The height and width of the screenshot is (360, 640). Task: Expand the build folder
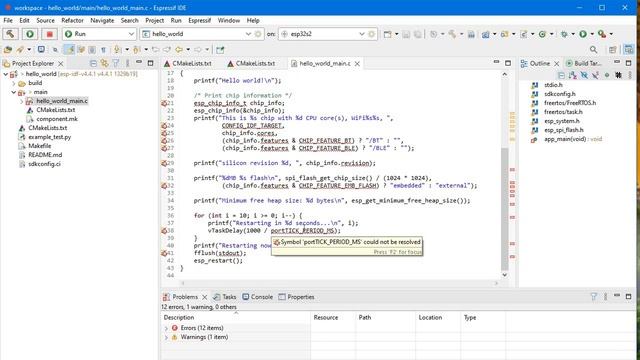[x=13, y=83]
